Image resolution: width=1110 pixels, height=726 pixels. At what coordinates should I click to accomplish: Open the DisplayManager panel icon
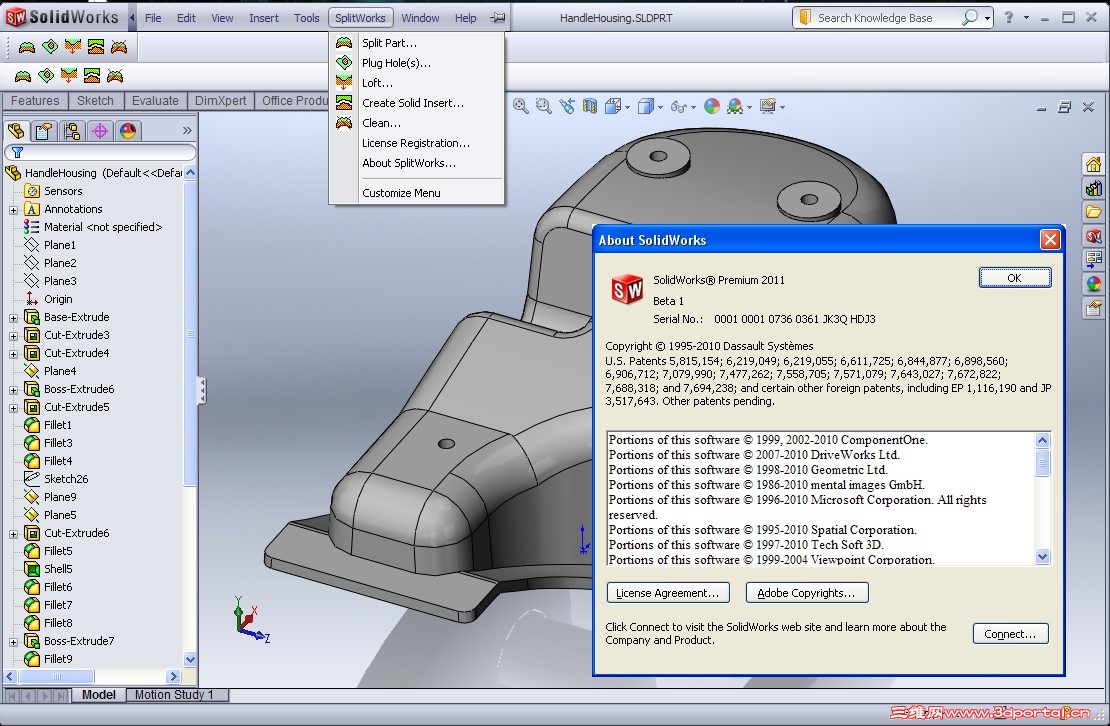(x=127, y=131)
